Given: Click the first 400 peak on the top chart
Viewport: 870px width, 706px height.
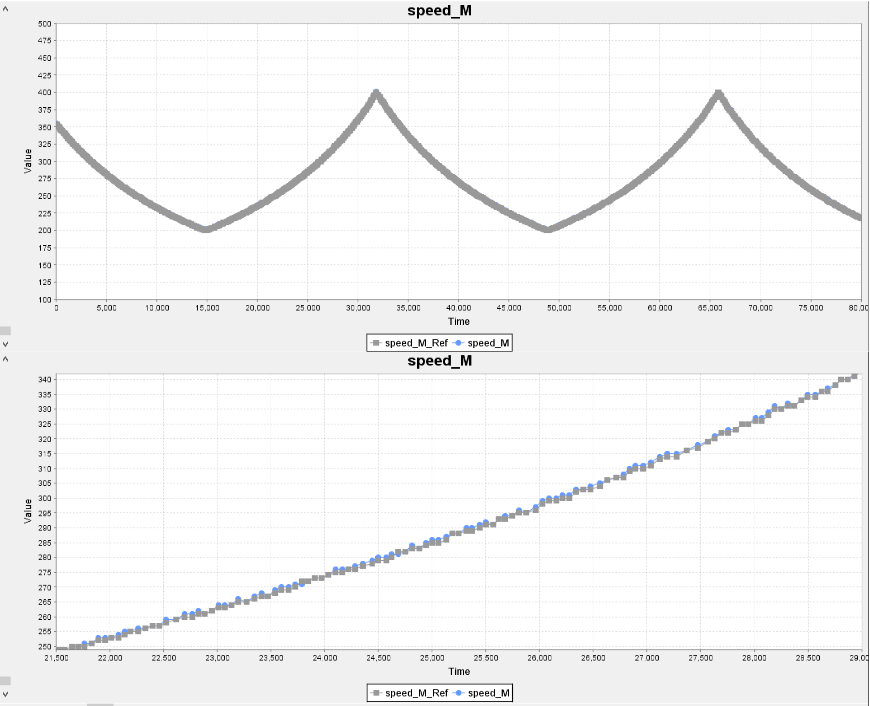Looking at the screenshot, I should pos(377,93).
